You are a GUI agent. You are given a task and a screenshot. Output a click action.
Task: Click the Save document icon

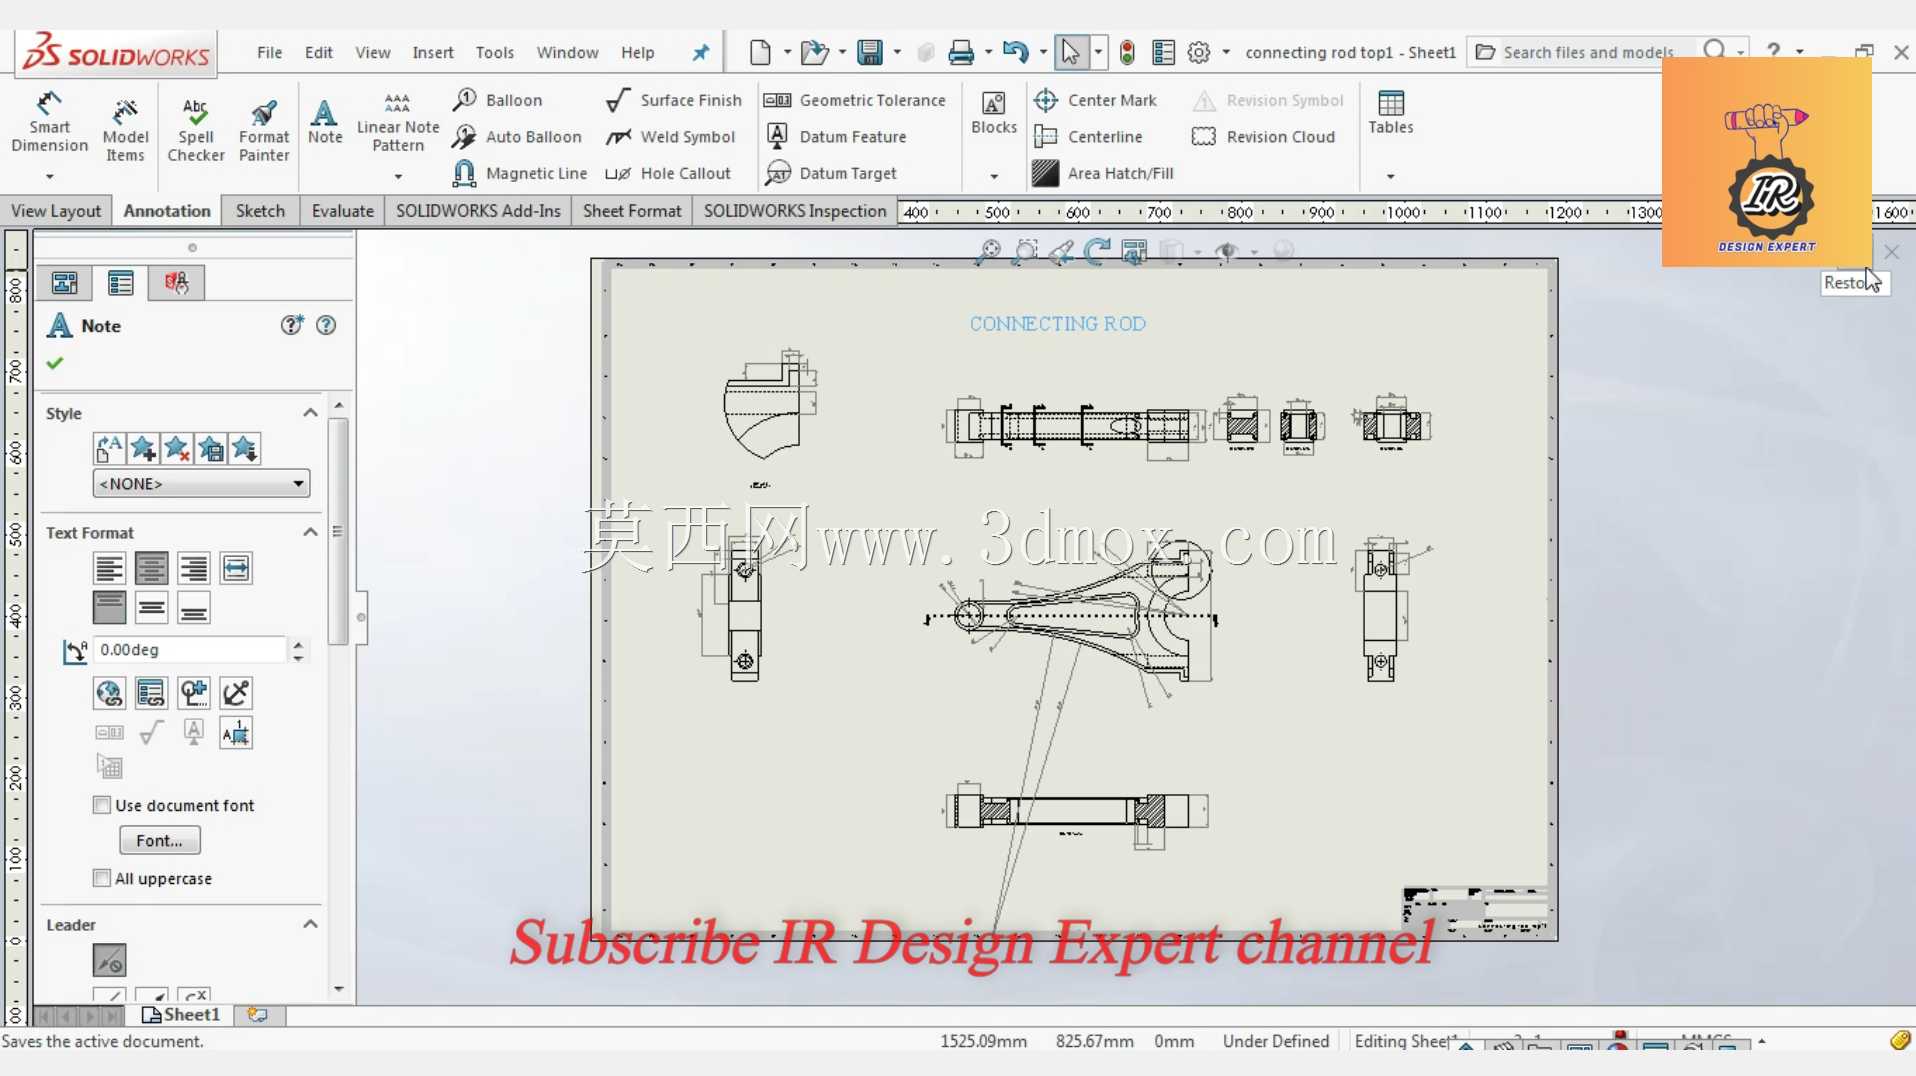[870, 52]
